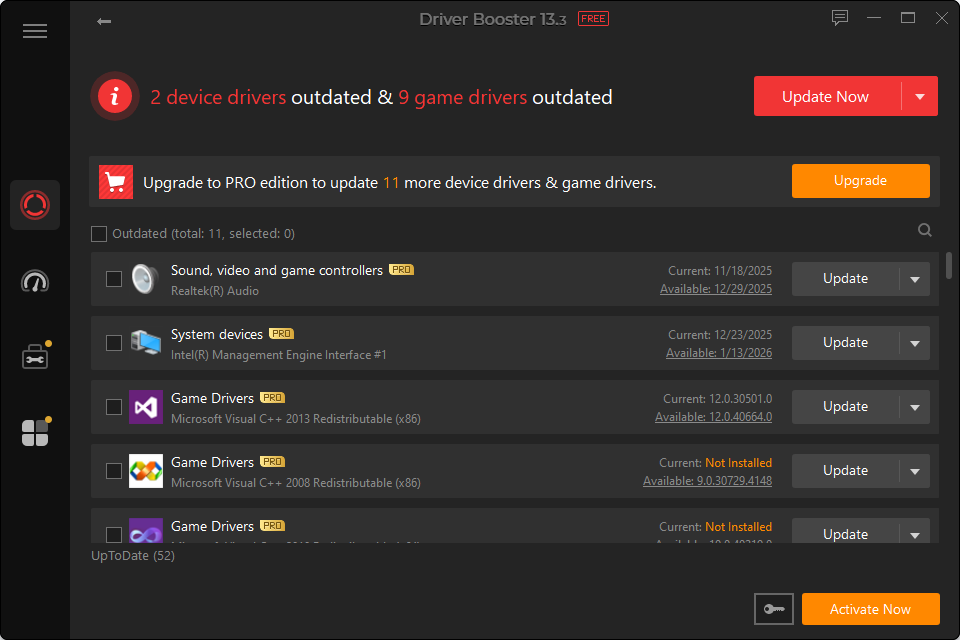Select the Scan drivers sidebar icon

(35, 205)
